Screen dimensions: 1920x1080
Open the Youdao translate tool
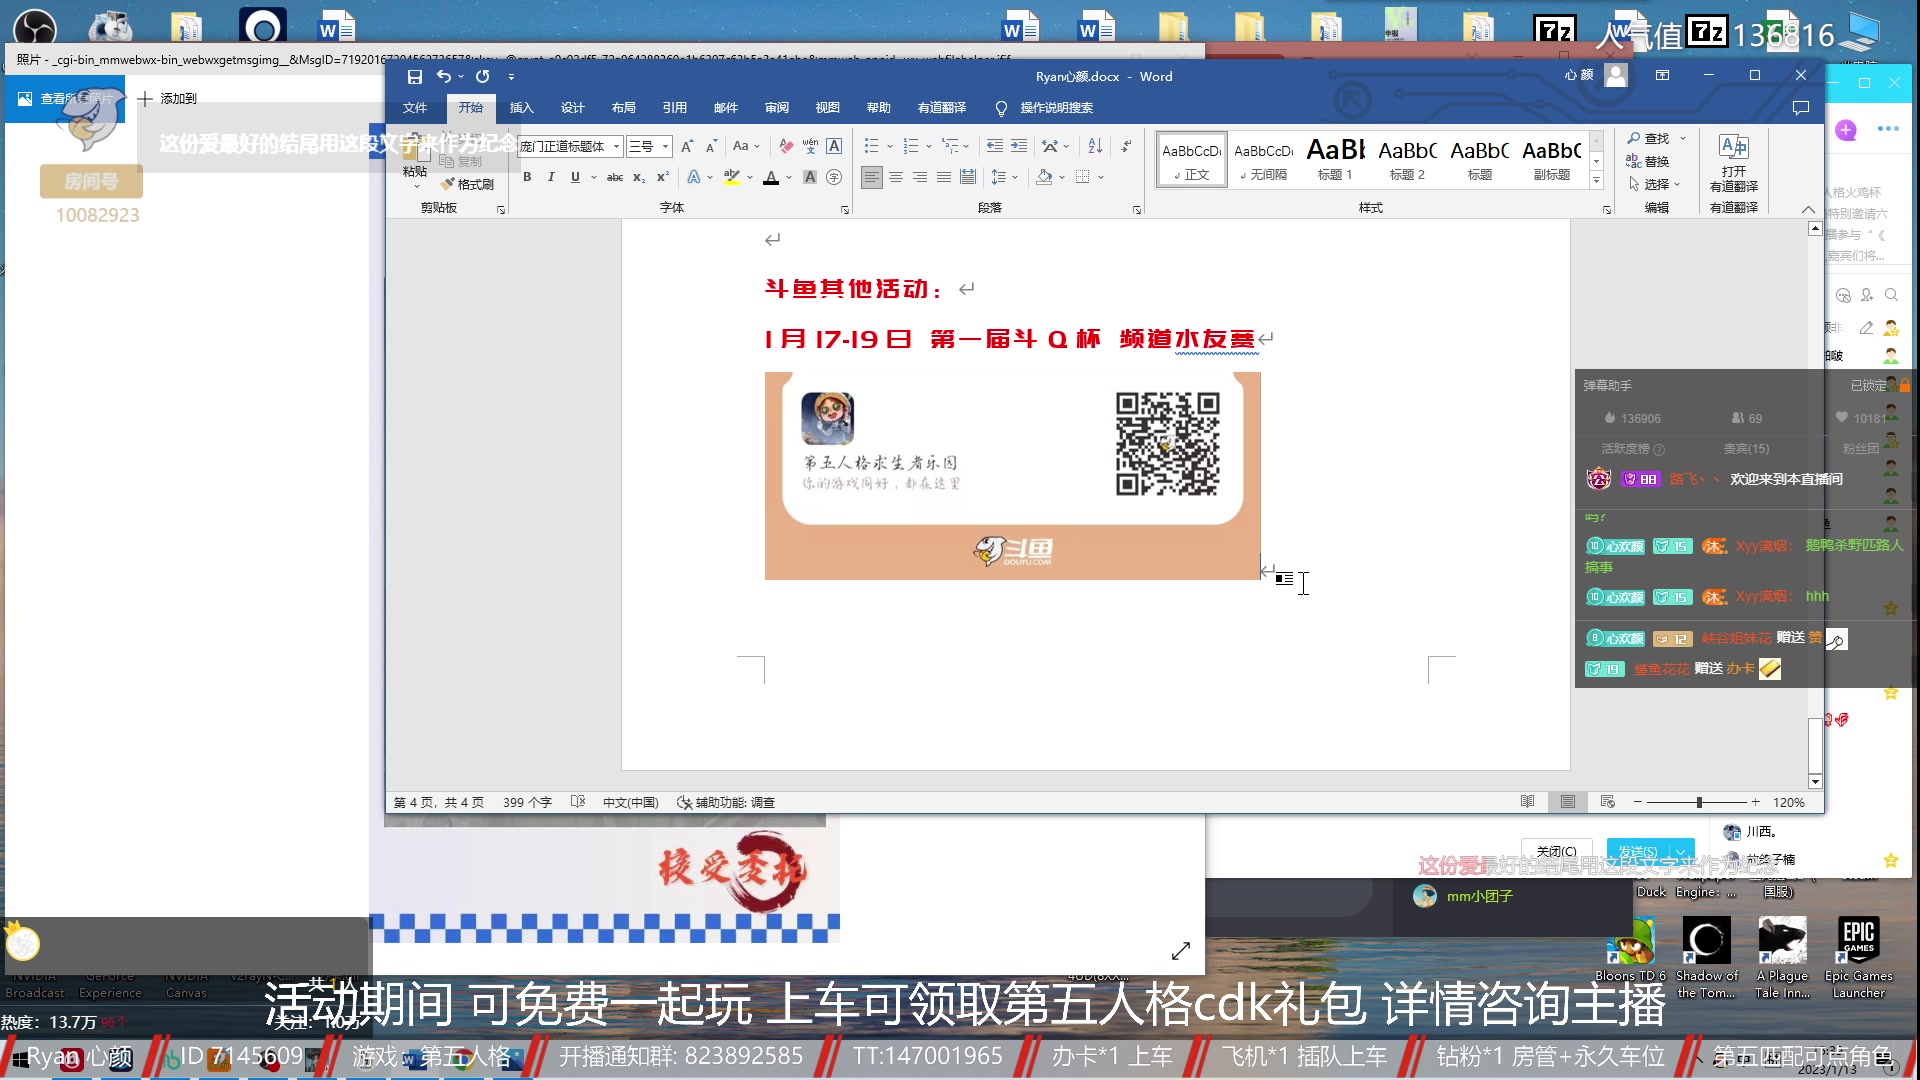tap(1733, 163)
